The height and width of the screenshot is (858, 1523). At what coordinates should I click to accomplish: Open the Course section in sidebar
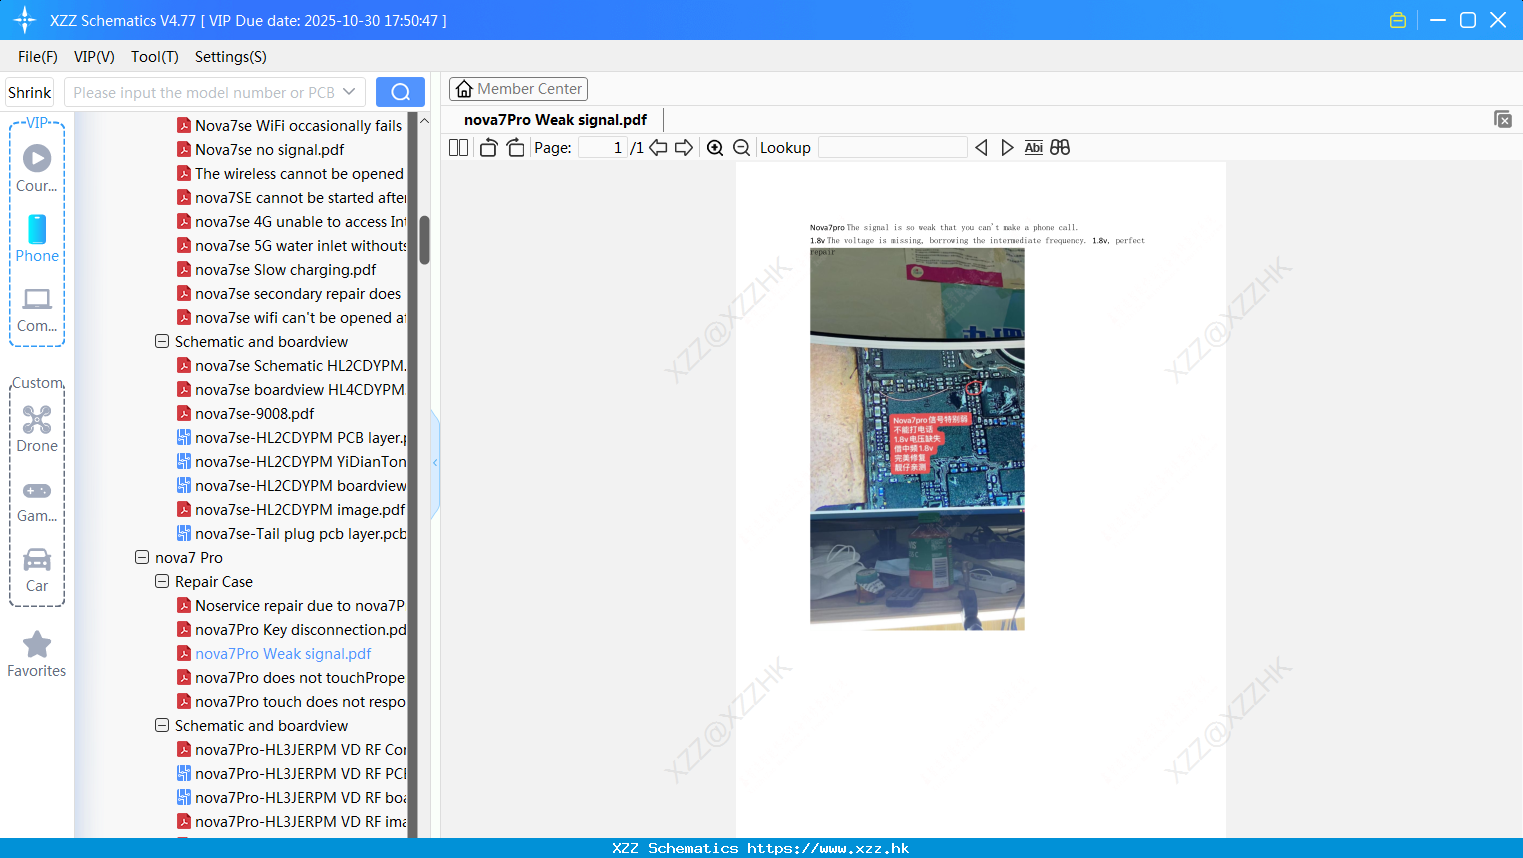pos(37,169)
